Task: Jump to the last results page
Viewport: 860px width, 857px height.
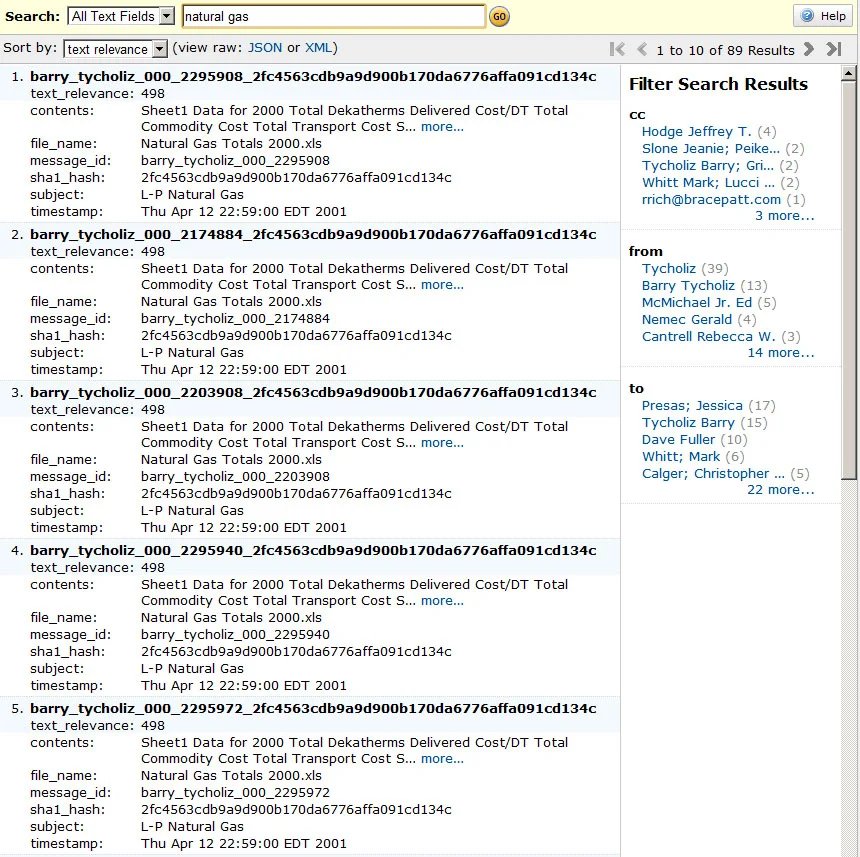Action: coord(836,48)
